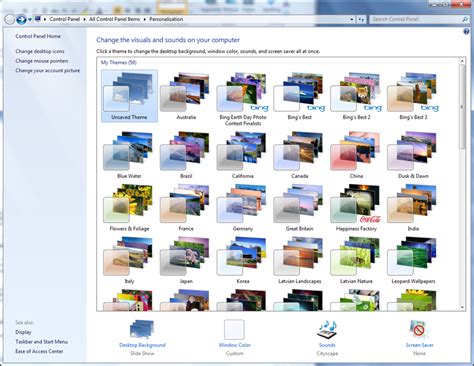This screenshot has height=366, width=474.
Task: Open the Screen Saver icon
Action: [x=419, y=329]
